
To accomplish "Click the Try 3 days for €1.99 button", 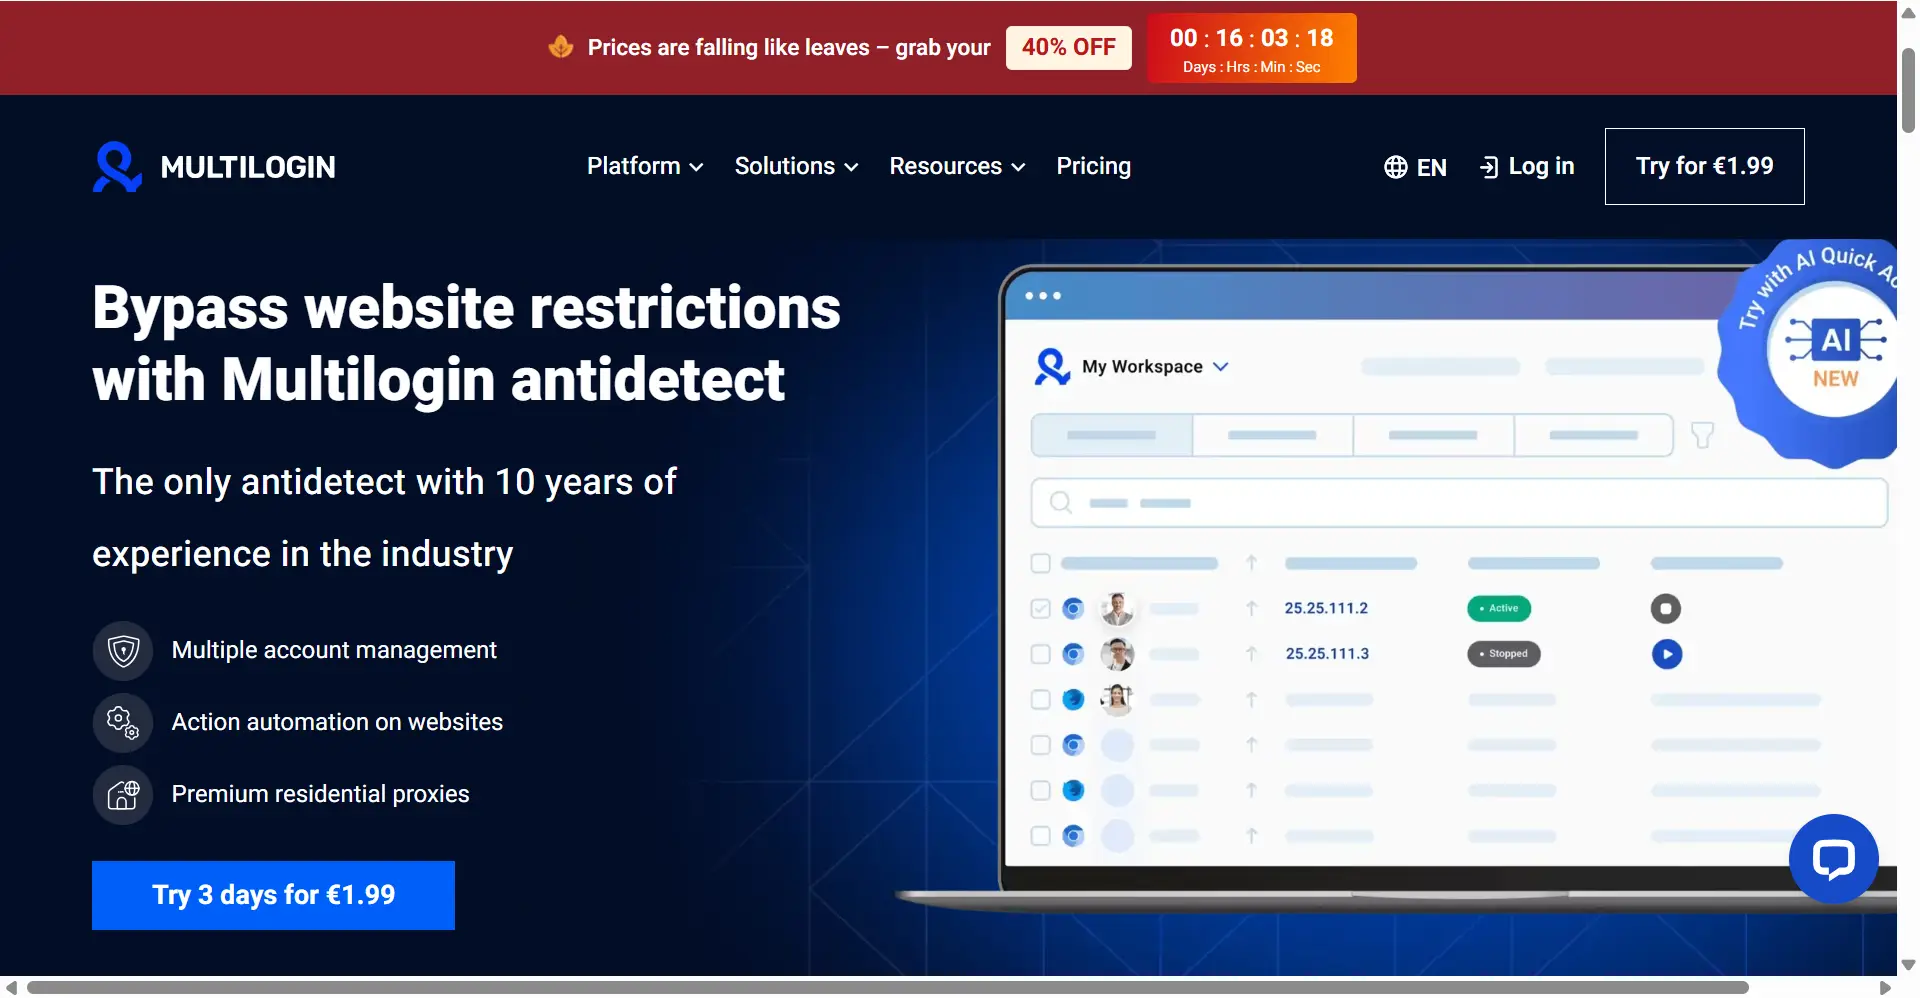I will click(273, 895).
